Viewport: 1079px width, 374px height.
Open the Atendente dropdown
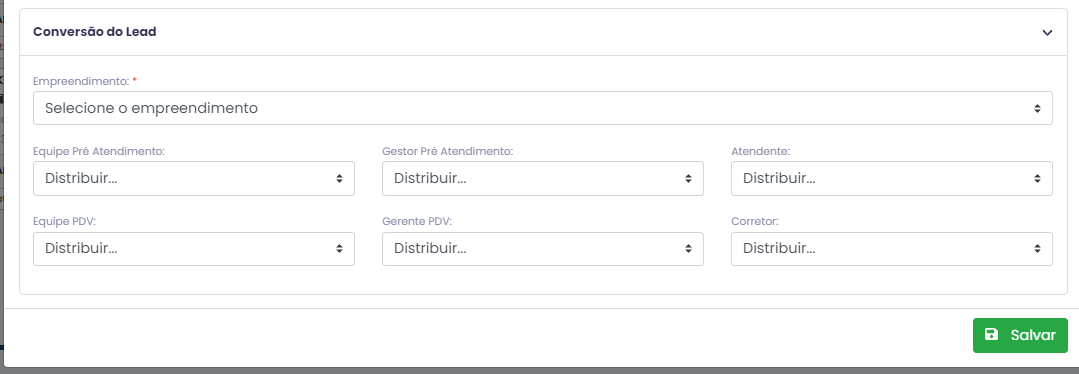coord(891,178)
